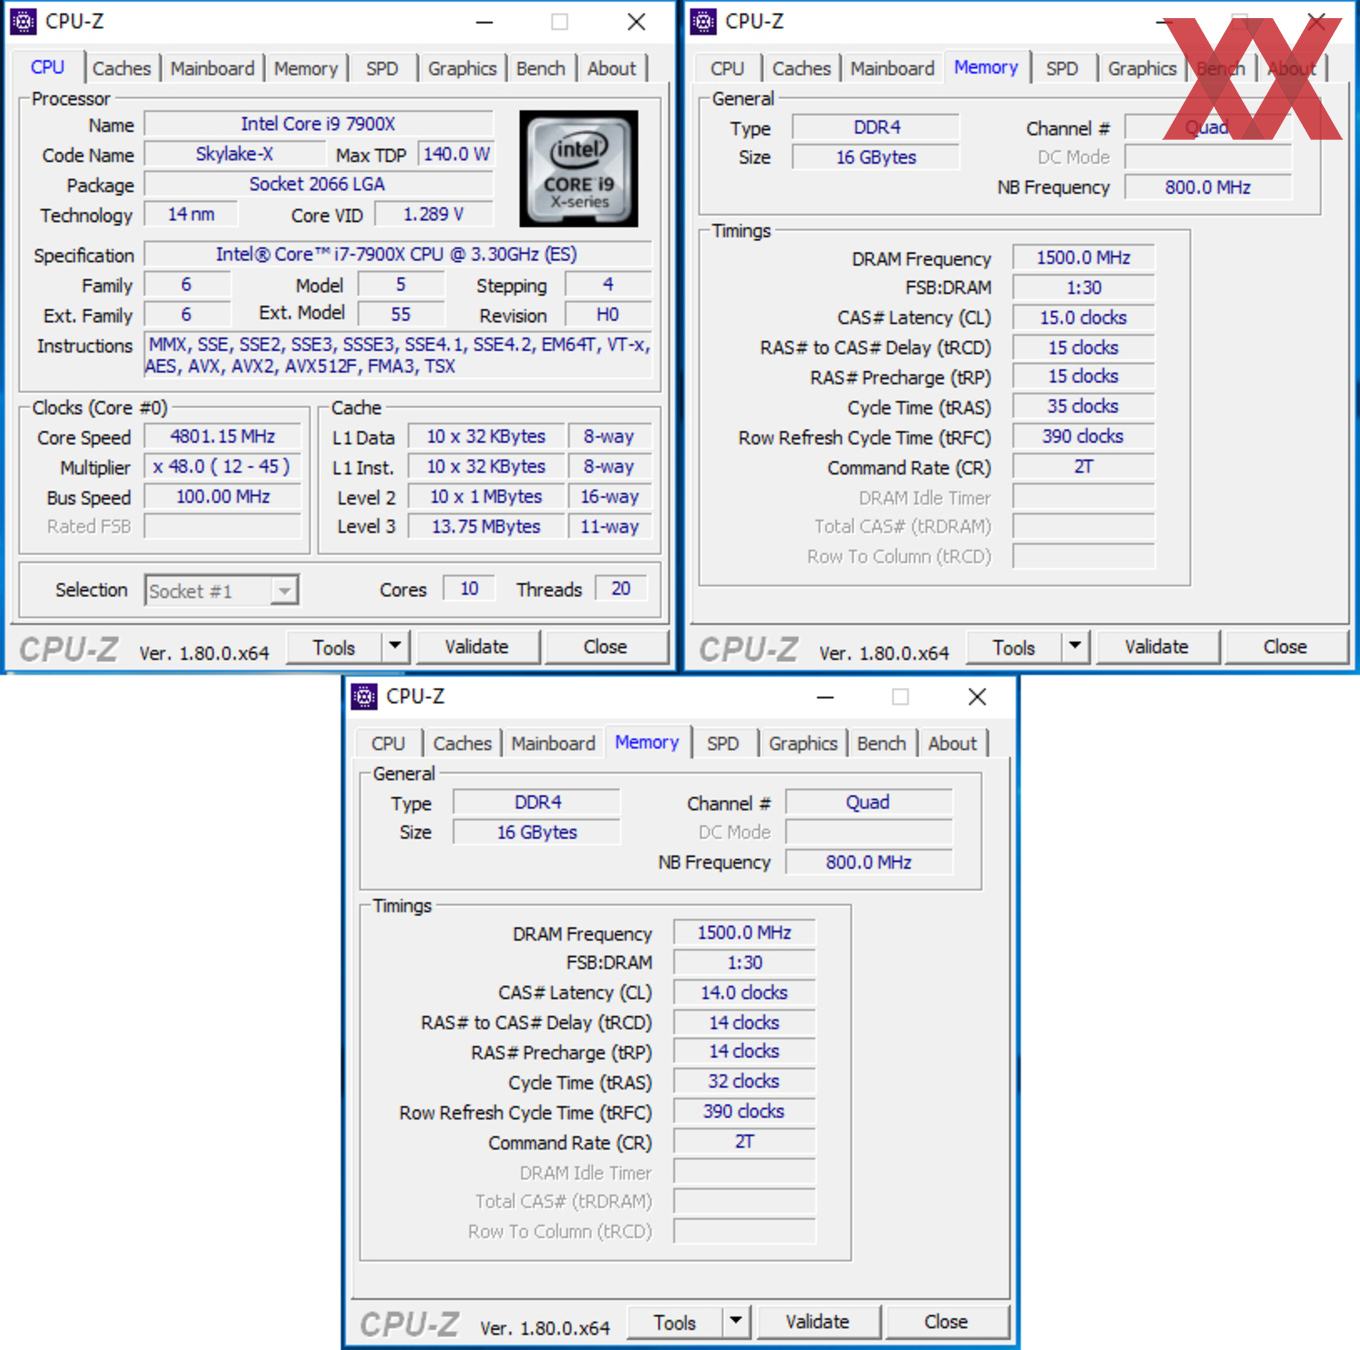This screenshot has height=1350, width=1360.
Task: Click Core VID value 1.289 V
Action: (434, 214)
